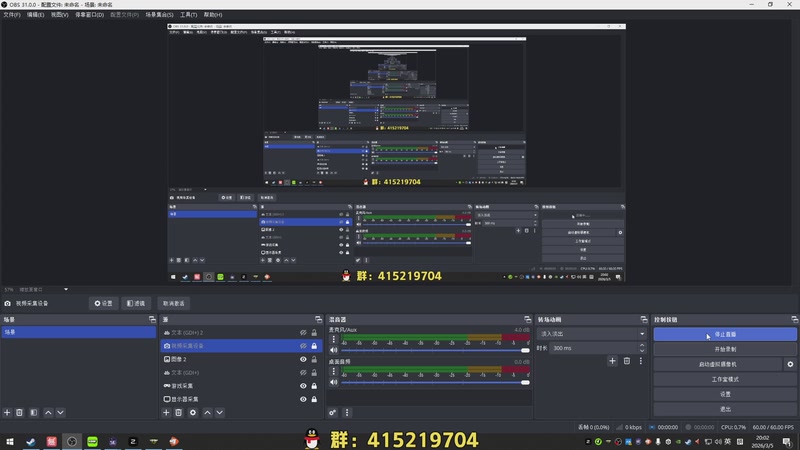Screen dimensions: 800x450
Task: Open the Steam icon in the taskbar
Action: click(x=31, y=441)
